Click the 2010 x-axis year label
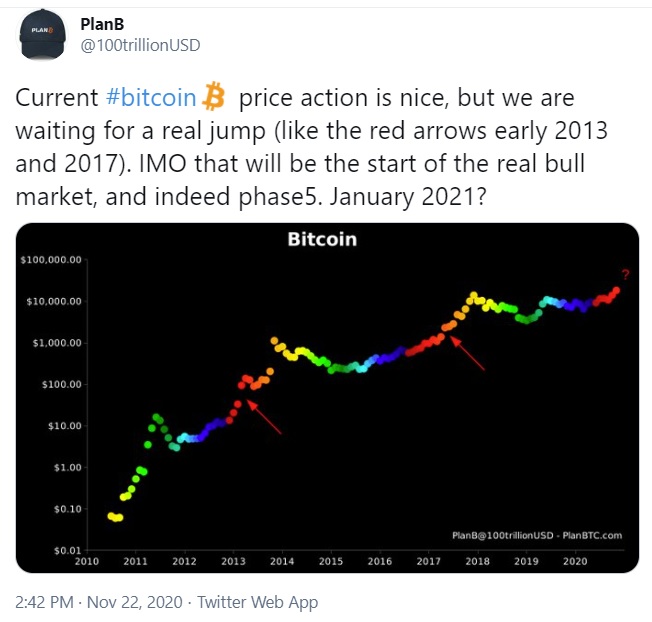Viewport: 652px width, 622px height. click(x=88, y=562)
